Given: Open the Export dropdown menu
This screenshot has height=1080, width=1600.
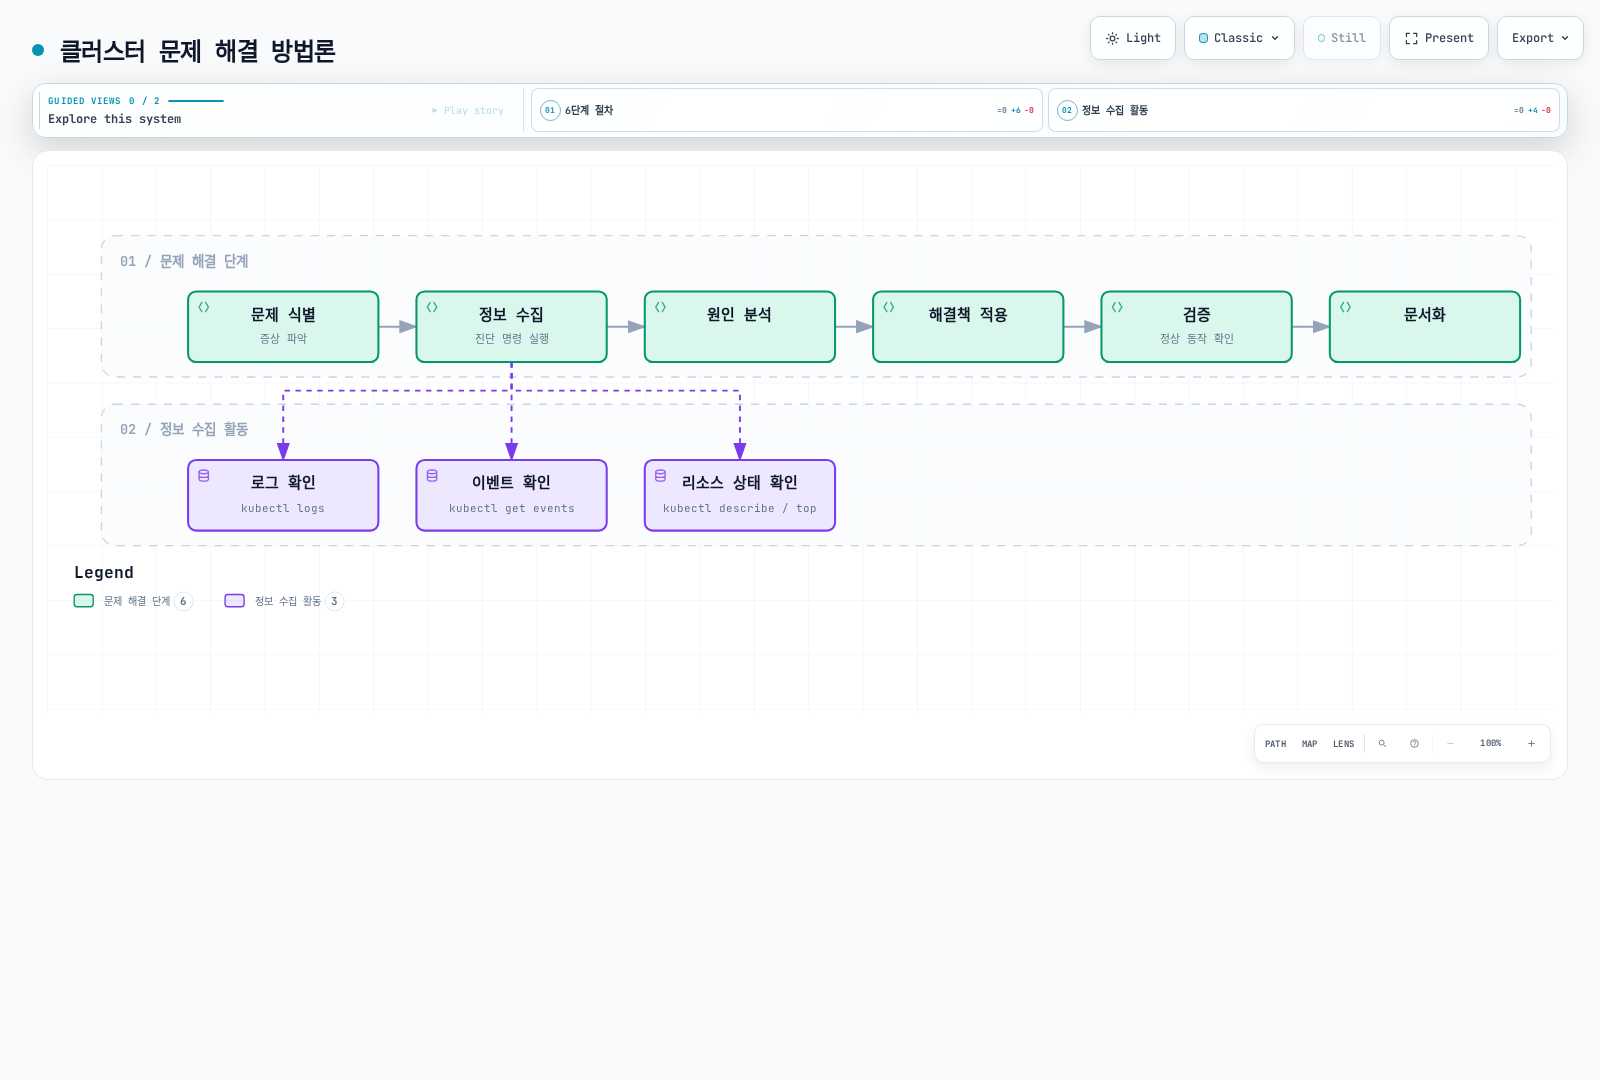Looking at the screenshot, I should pos(1540,38).
